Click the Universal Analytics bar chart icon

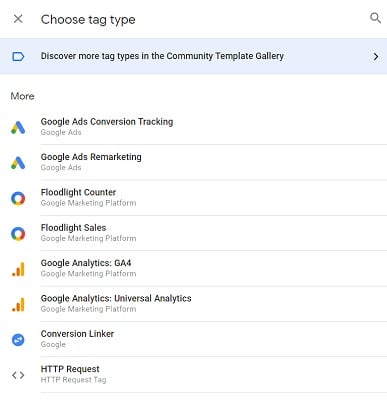coord(18,305)
